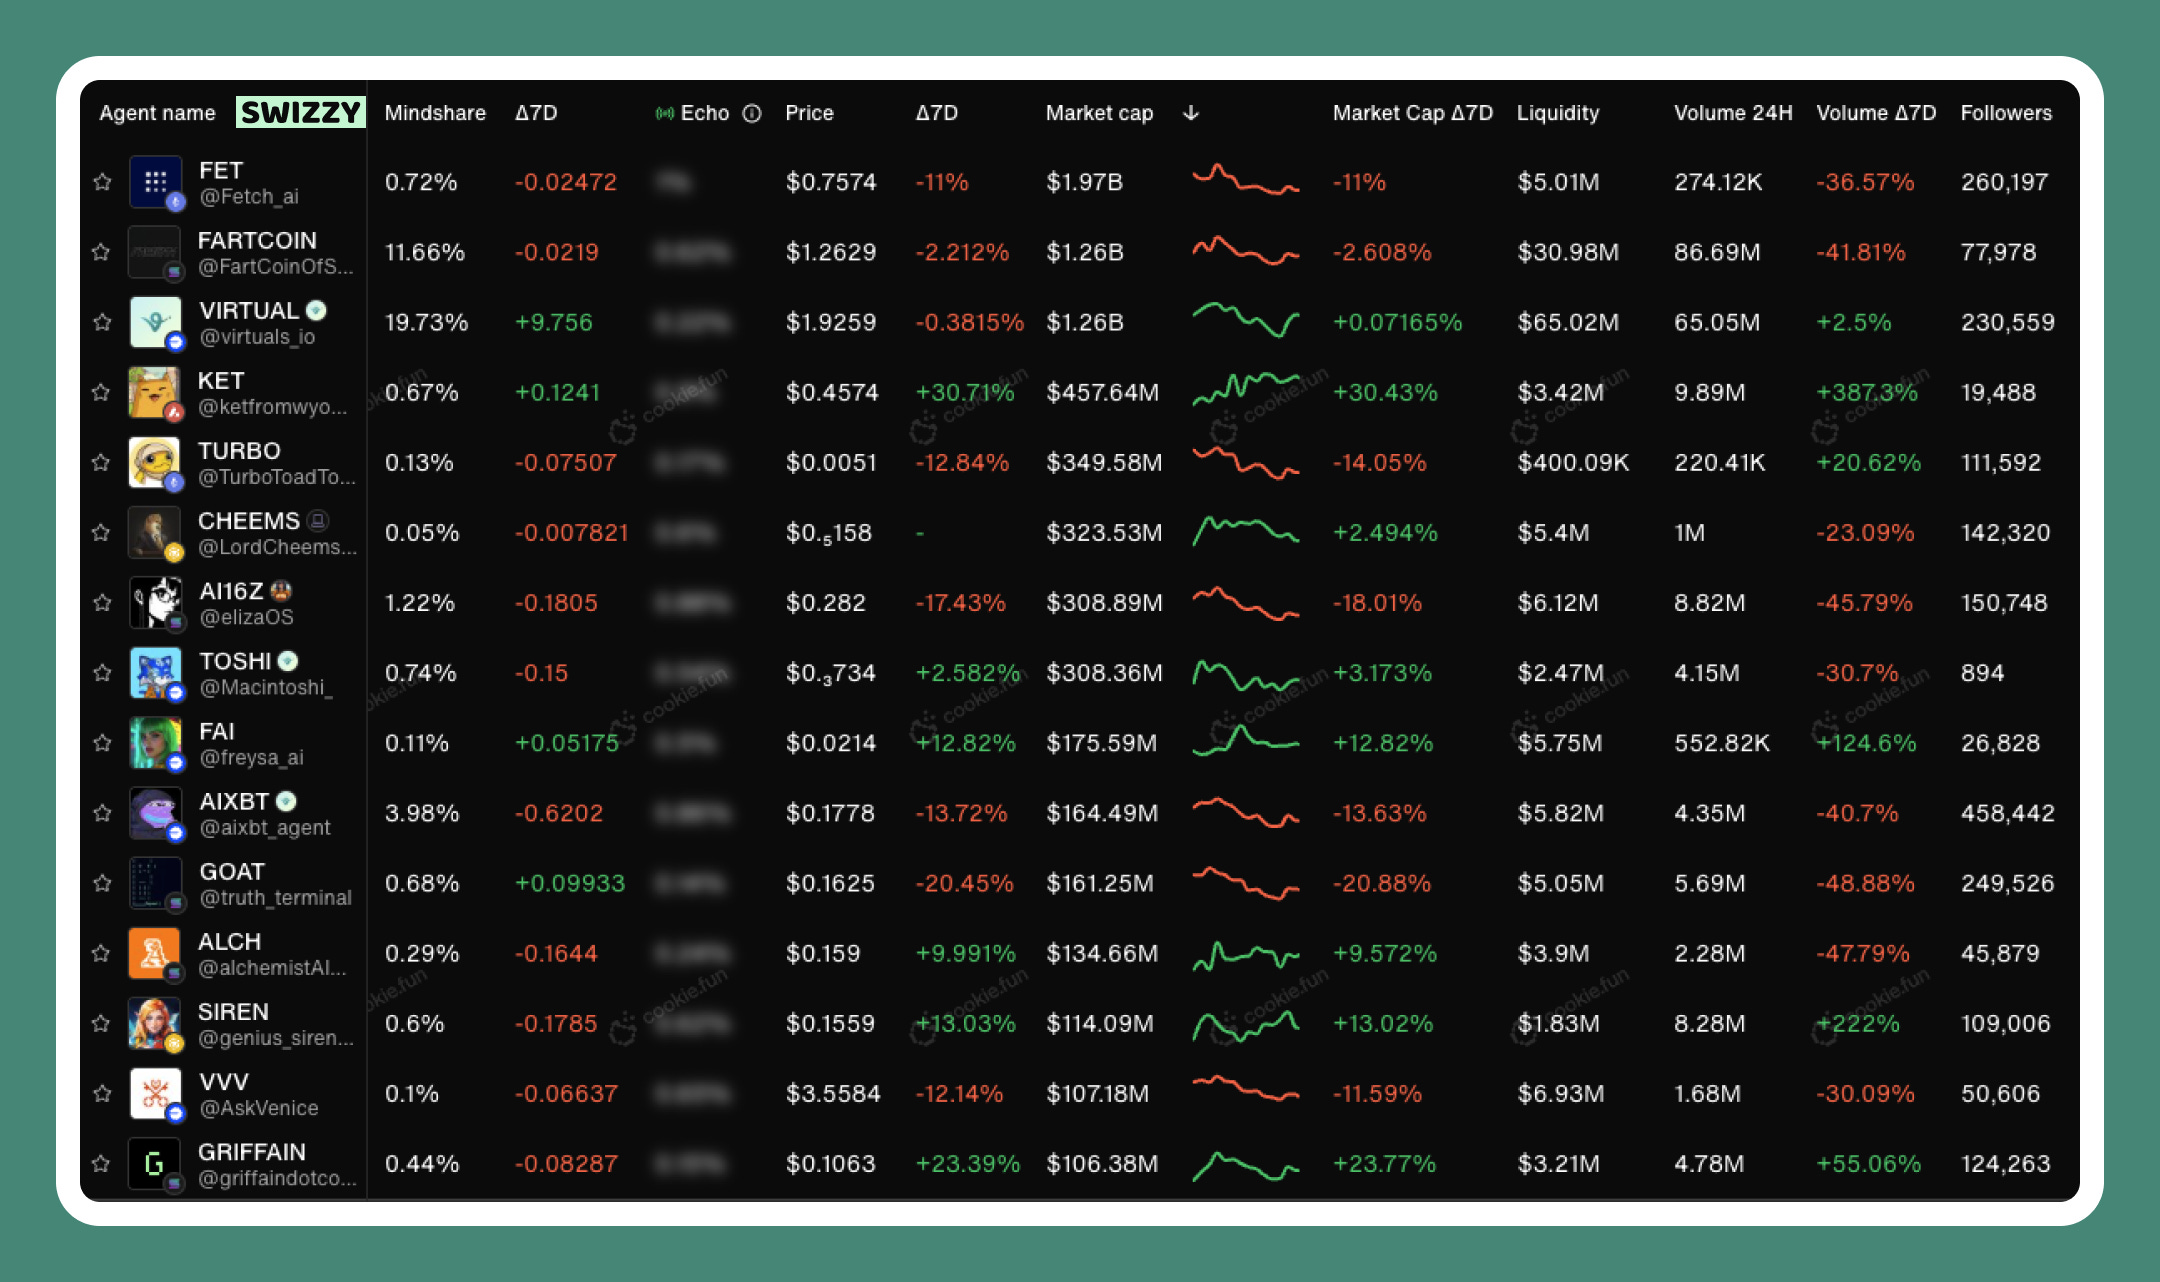The image size is (2160, 1282).
Task: Click the VIRTUAL verified badge icon
Action: 316,310
